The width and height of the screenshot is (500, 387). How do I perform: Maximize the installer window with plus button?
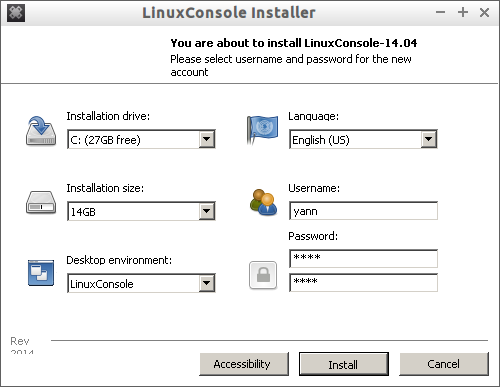(463, 13)
